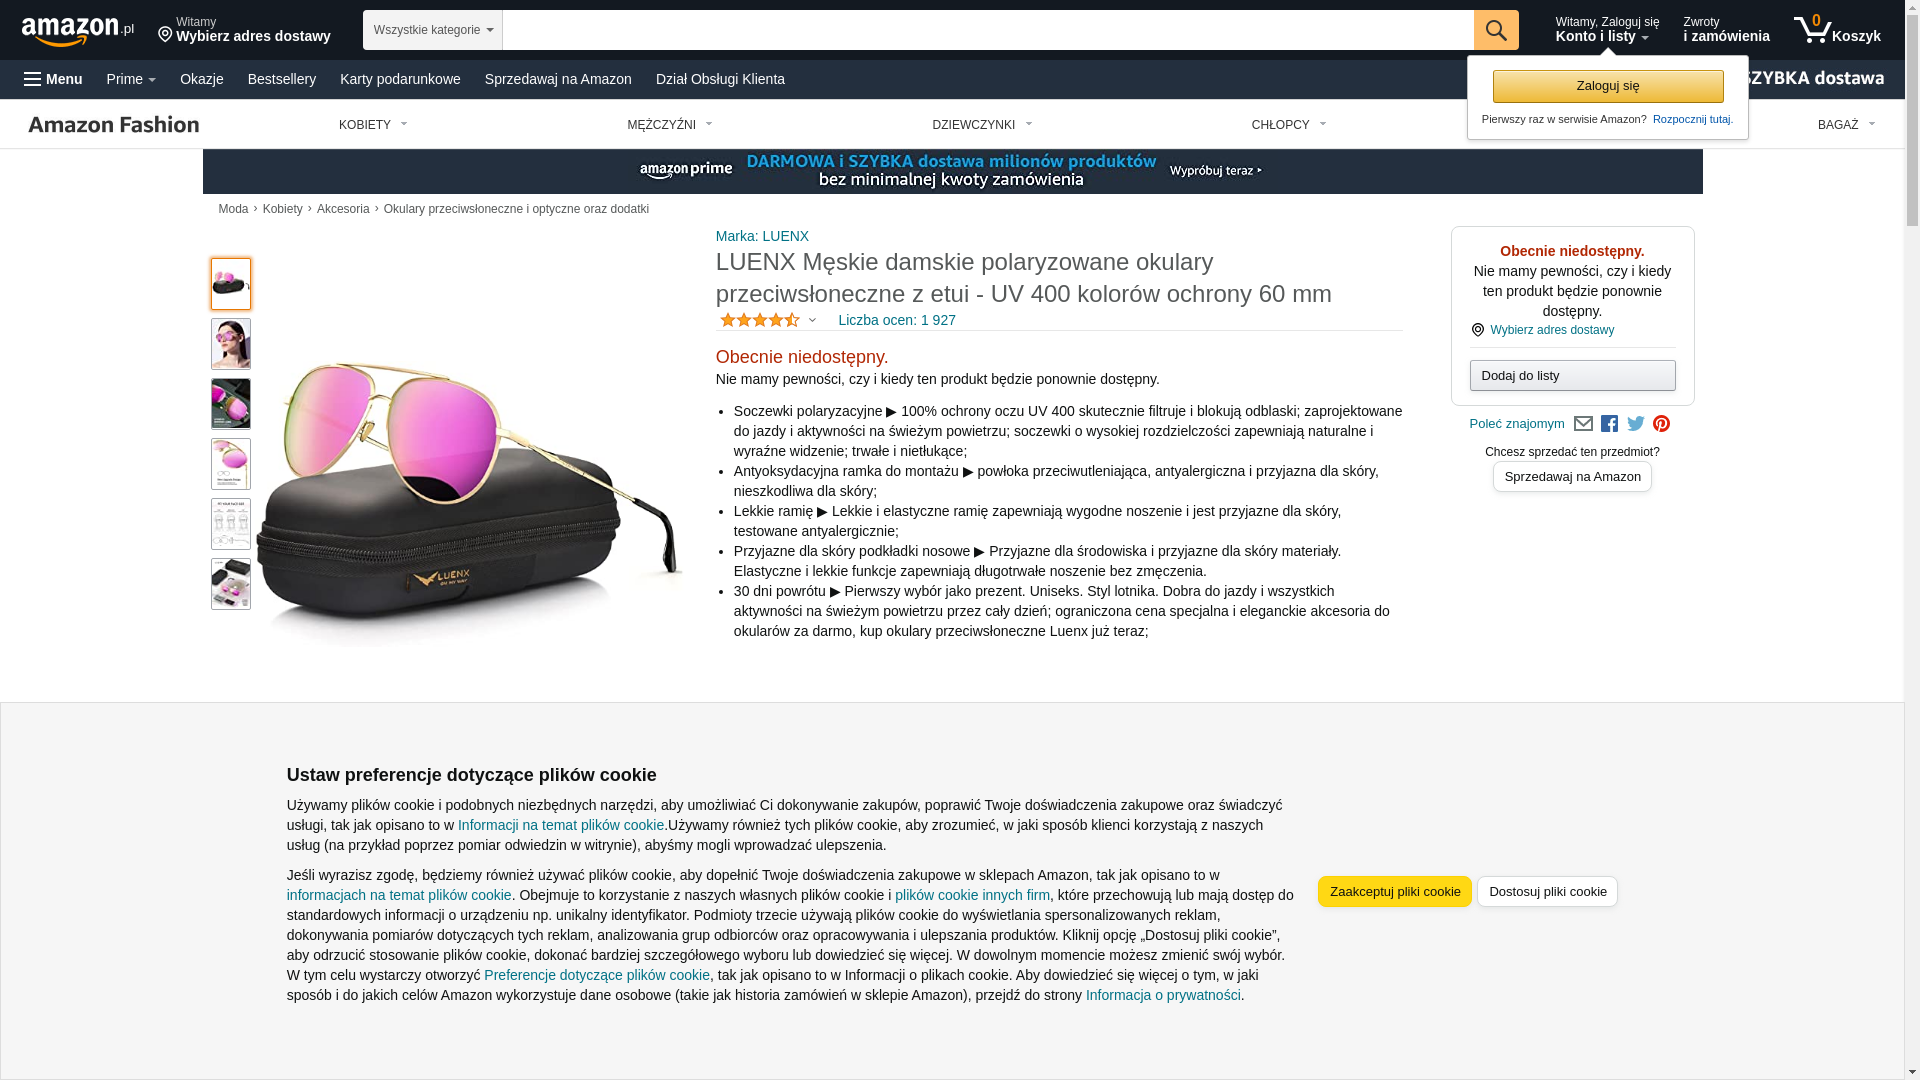Screen dimensions: 1920x1080
Task: Expand the KOBIETY fashion category dropdown
Action: [373, 125]
